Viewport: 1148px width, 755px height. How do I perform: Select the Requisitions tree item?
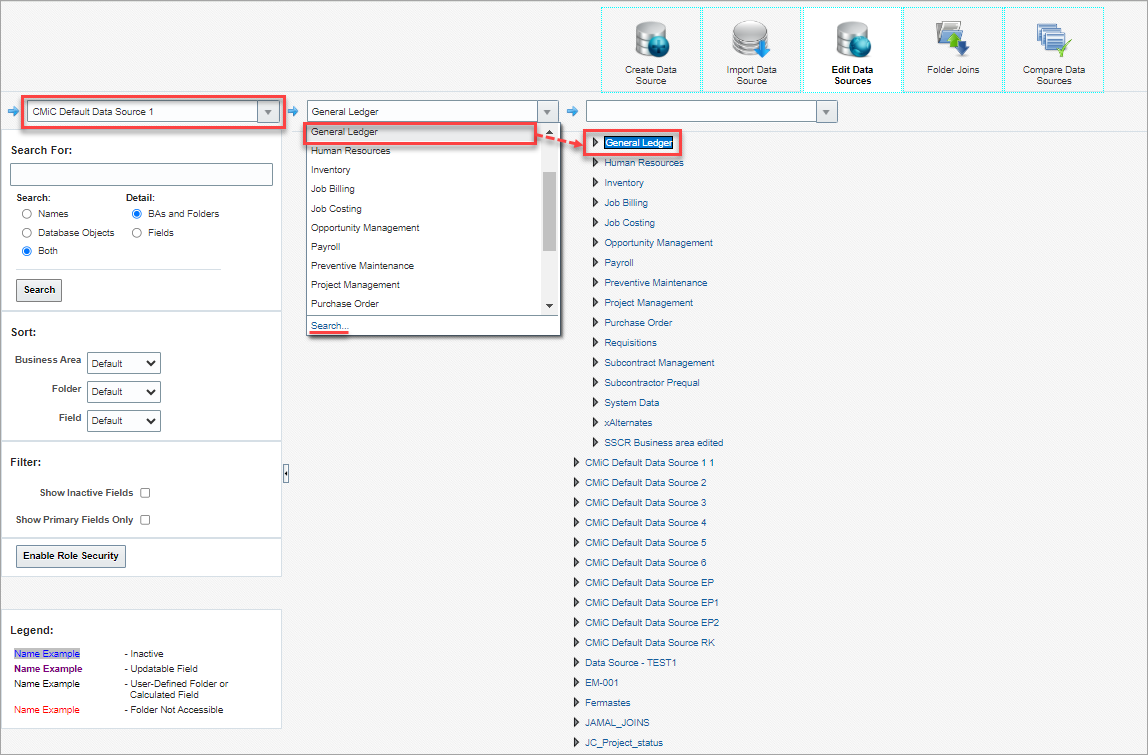click(x=630, y=343)
